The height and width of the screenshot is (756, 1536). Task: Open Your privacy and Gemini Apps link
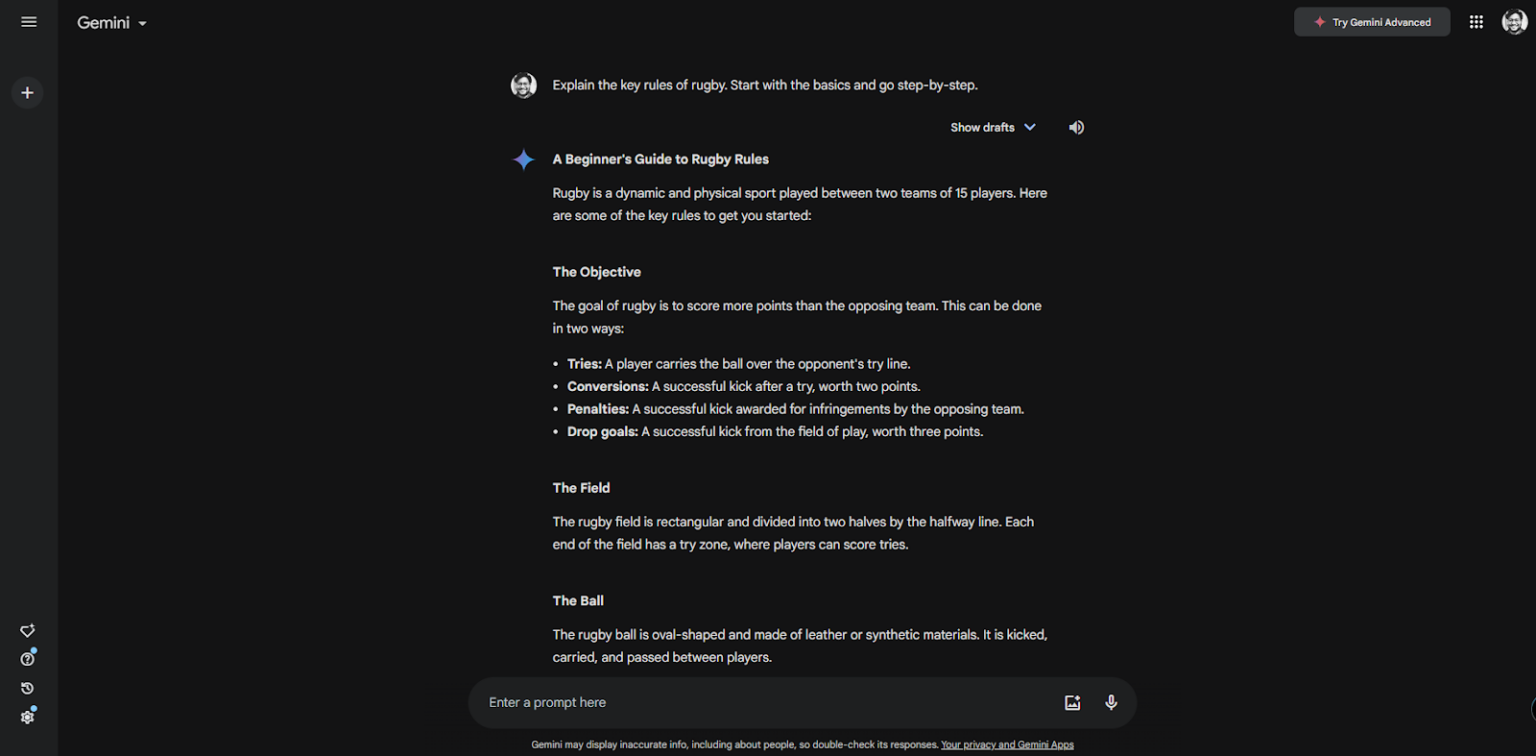coord(1007,745)
